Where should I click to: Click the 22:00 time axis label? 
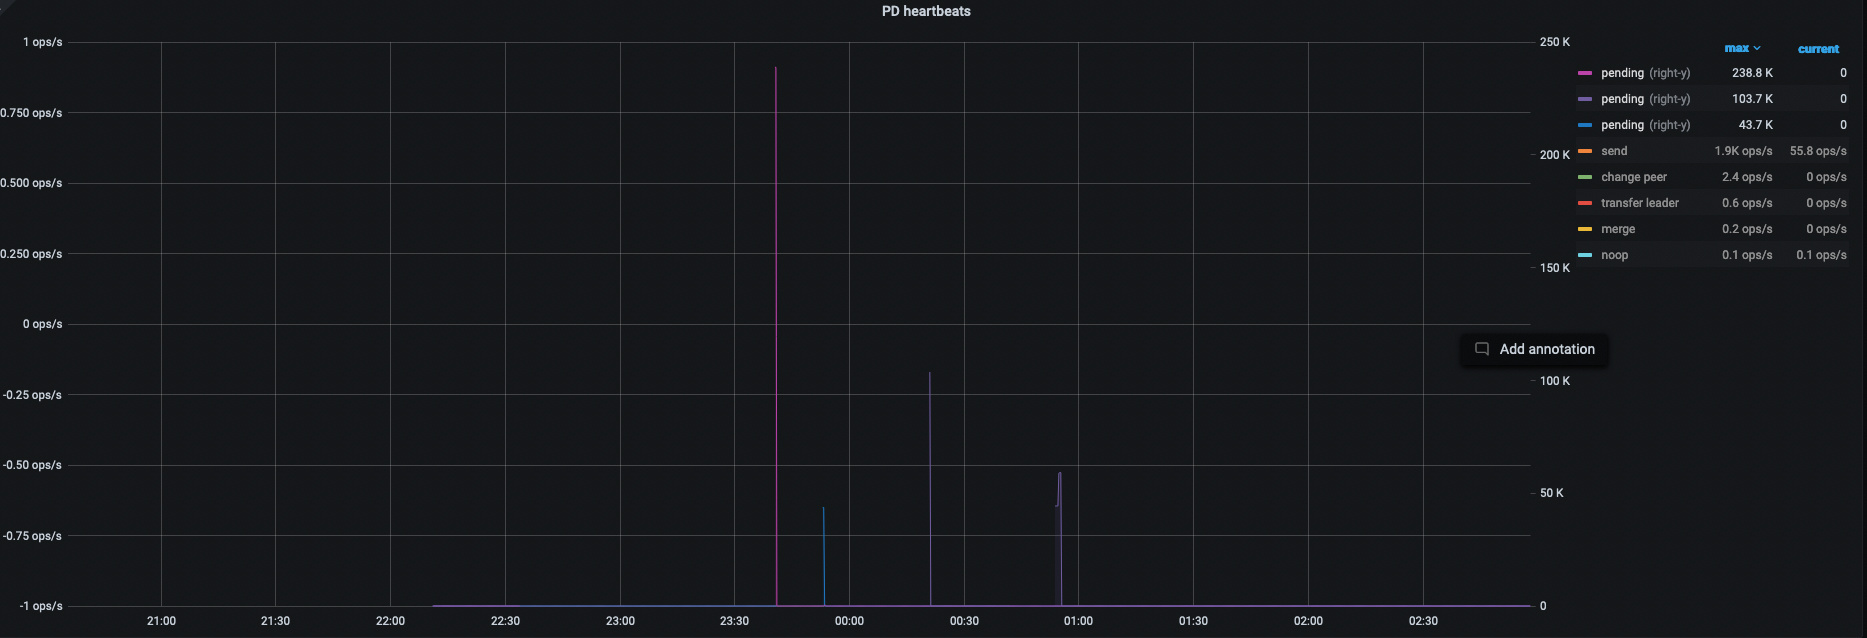[390, 621]
